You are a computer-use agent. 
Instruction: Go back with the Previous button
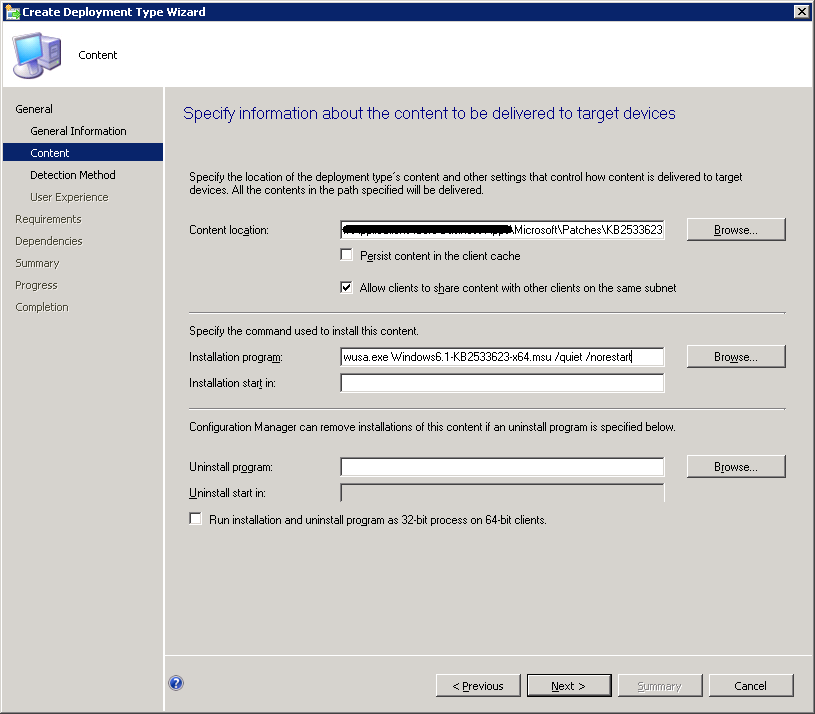(x=478, y=686)
